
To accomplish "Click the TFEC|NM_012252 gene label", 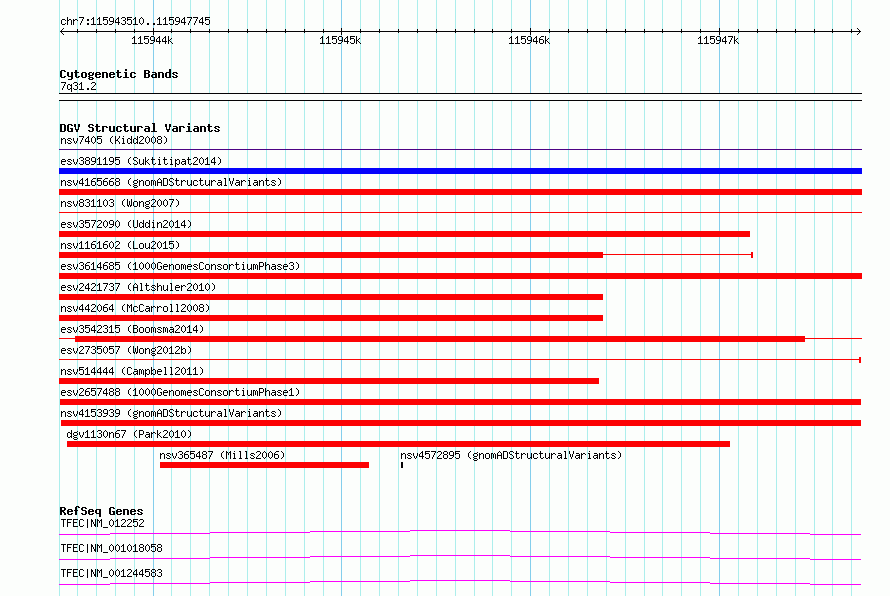I will pyautogui.click(x=102, y=523).
